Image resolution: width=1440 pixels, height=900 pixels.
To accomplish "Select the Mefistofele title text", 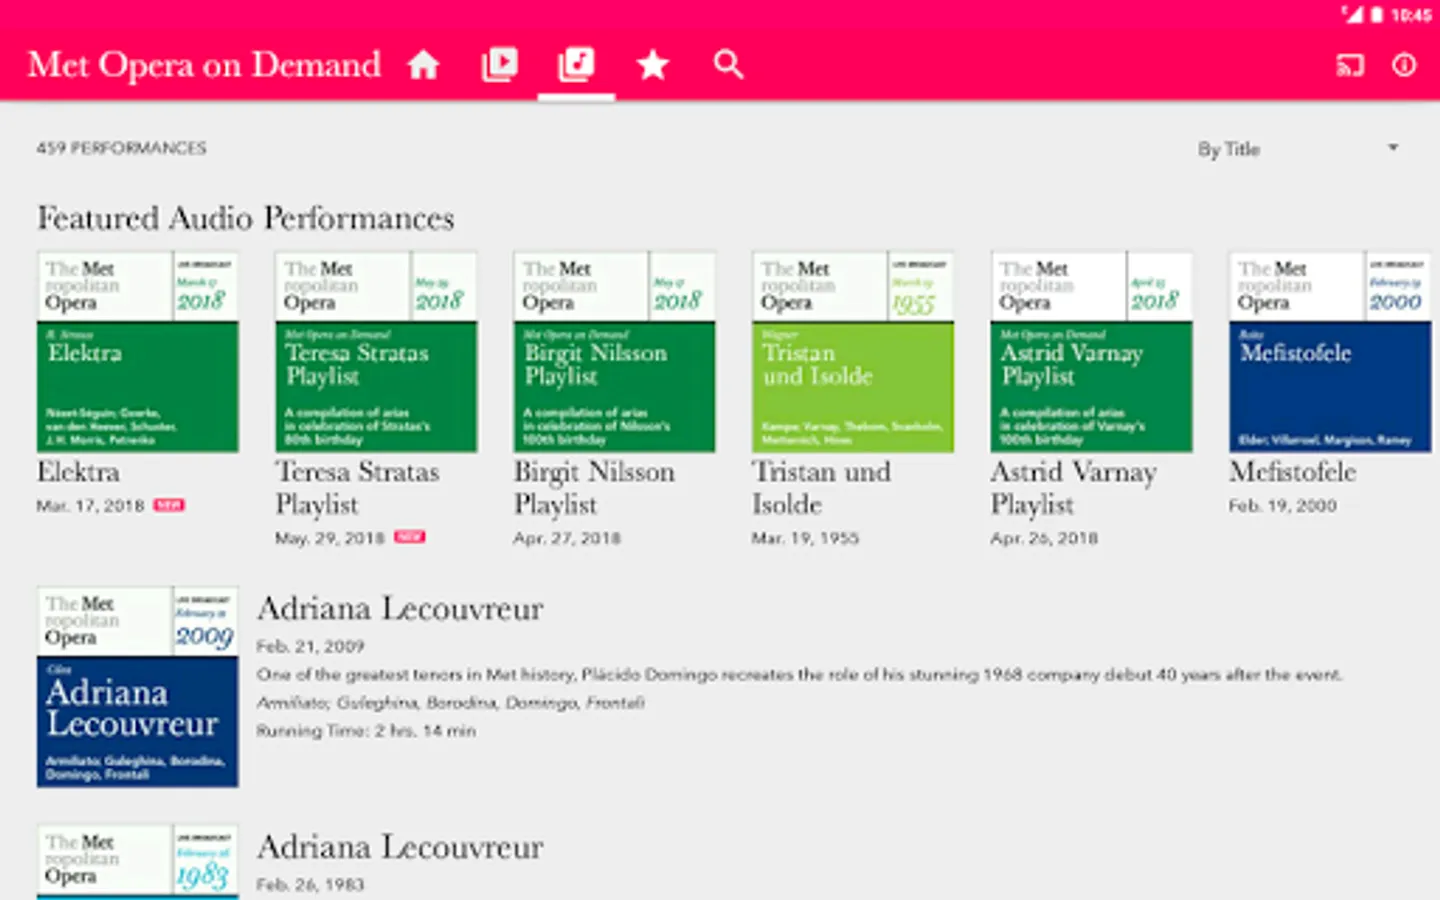I will tap(1292, 472).
